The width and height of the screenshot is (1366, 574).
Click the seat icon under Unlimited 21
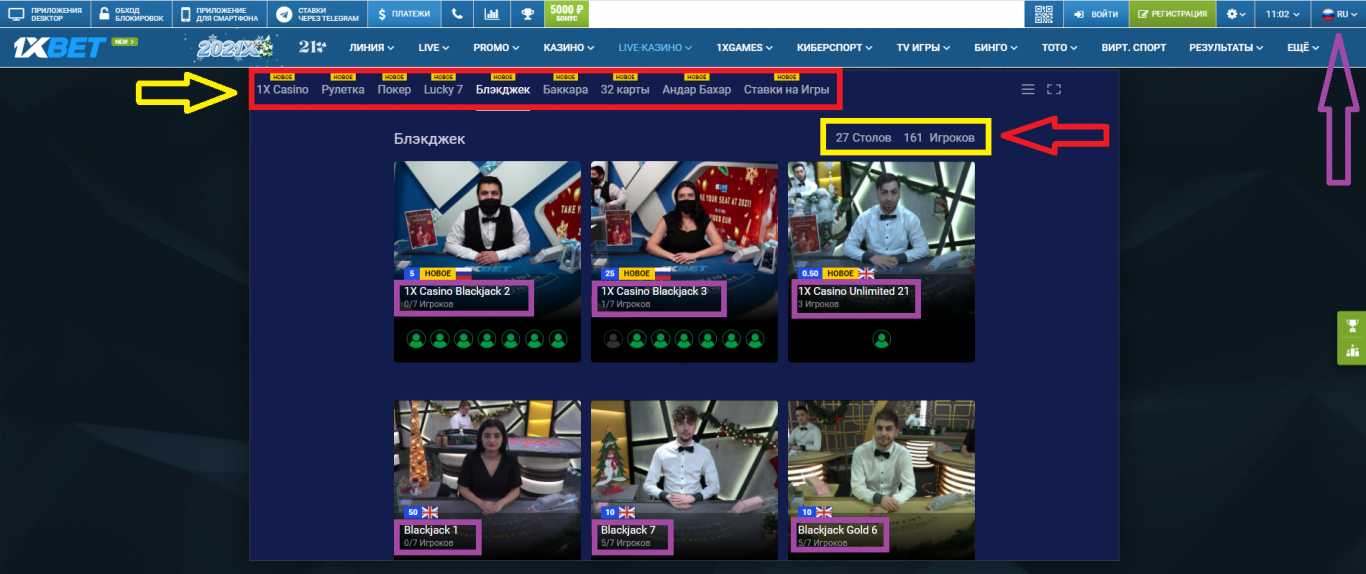(882, 339)
